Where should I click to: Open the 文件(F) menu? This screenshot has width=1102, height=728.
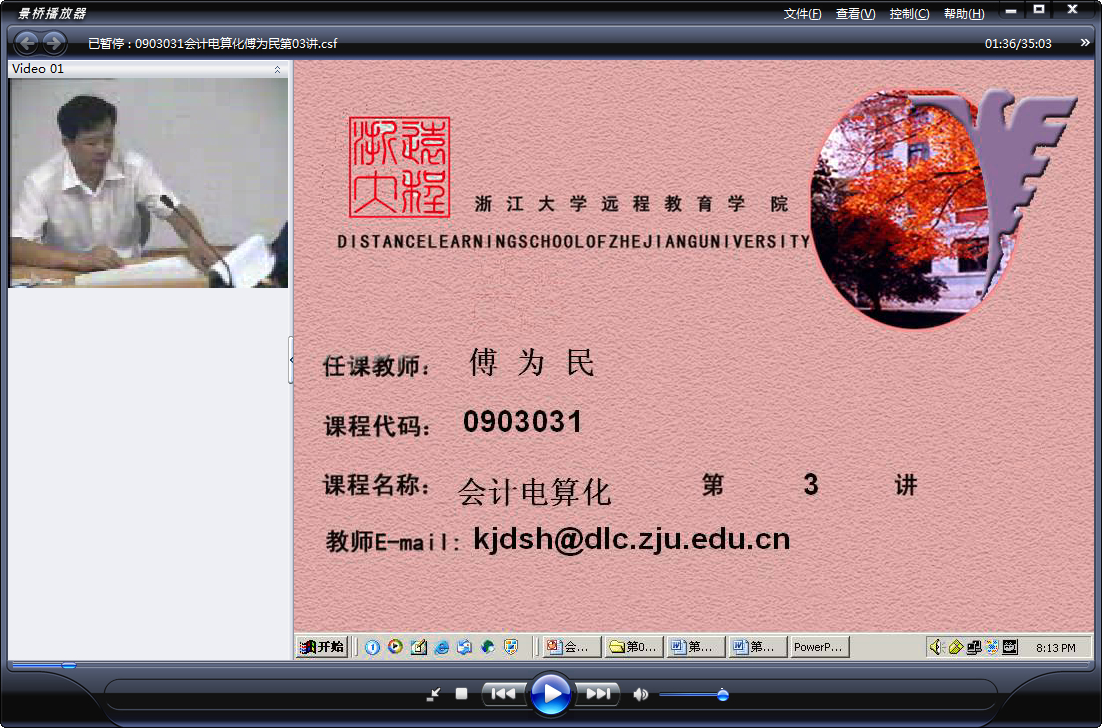click(802, 13)
